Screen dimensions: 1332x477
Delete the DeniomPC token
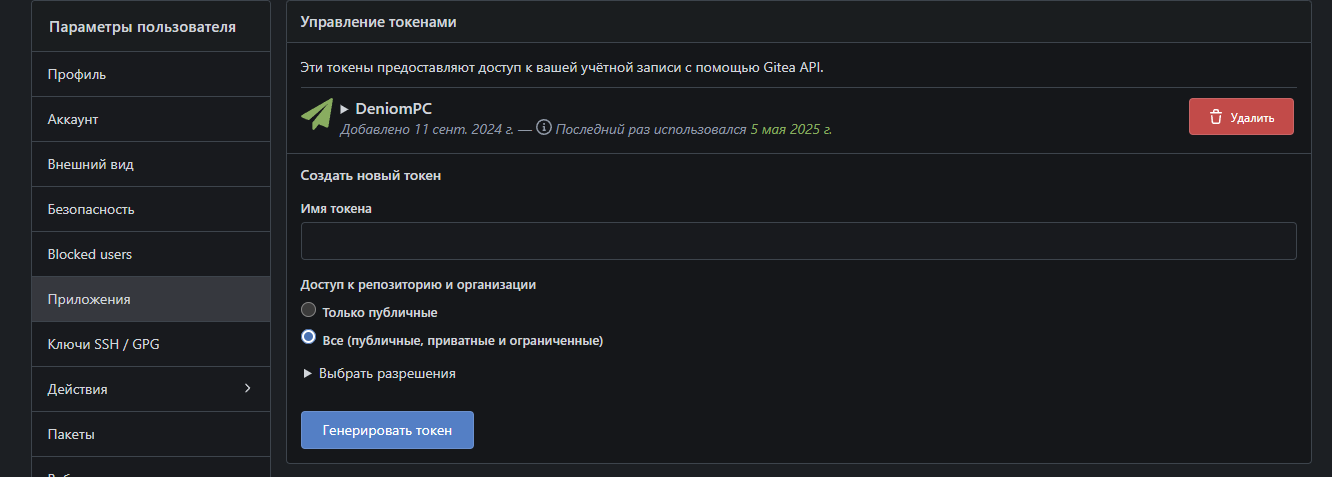click(x=1241, y=117)
